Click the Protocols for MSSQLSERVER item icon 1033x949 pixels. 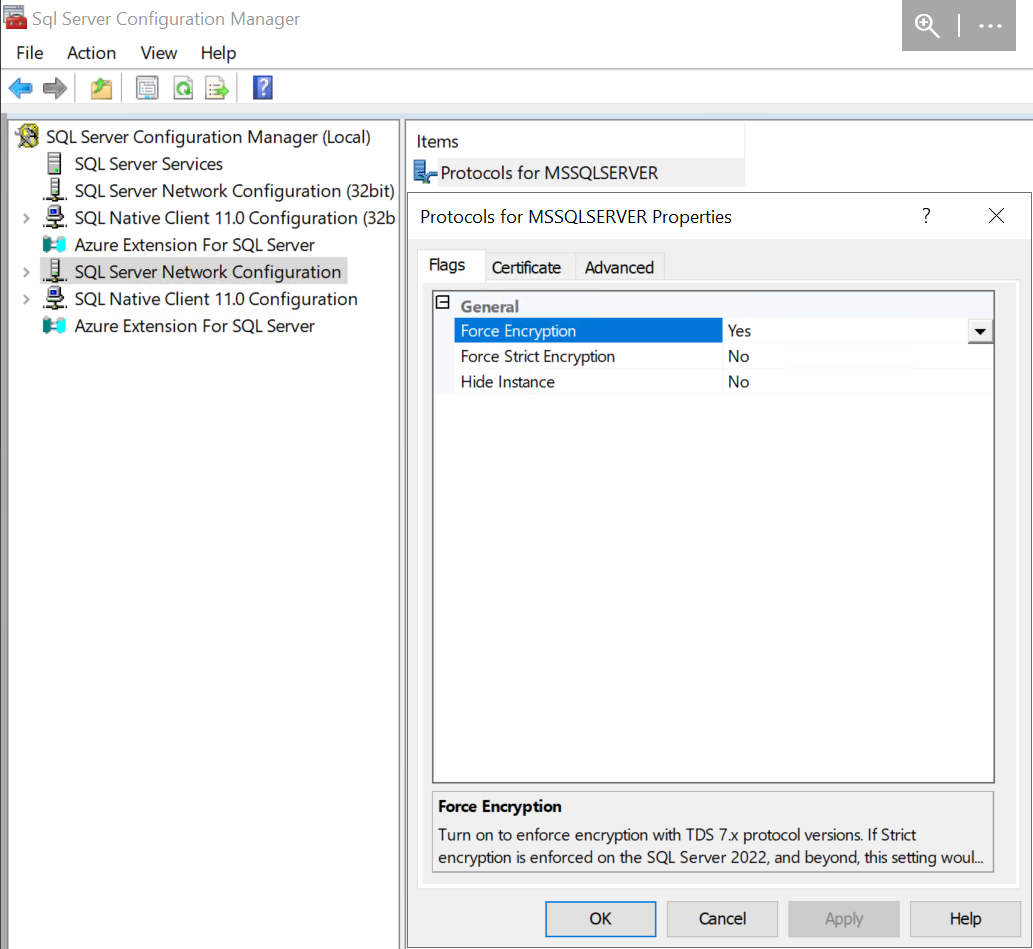(426, 171)
